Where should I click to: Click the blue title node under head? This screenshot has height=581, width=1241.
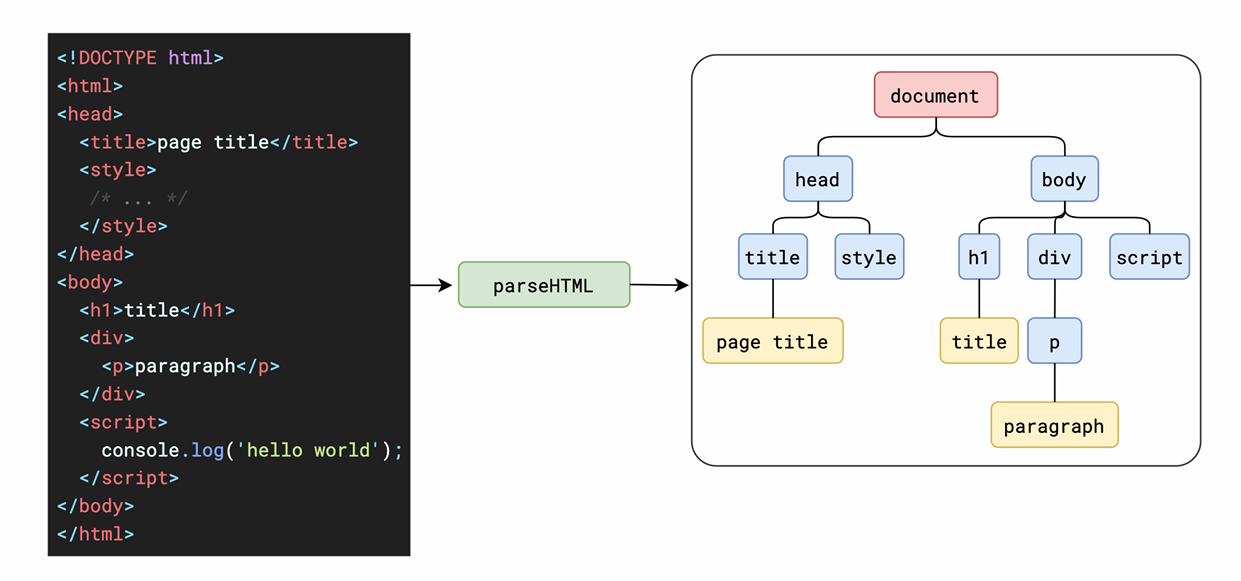(x=772, y=257)
